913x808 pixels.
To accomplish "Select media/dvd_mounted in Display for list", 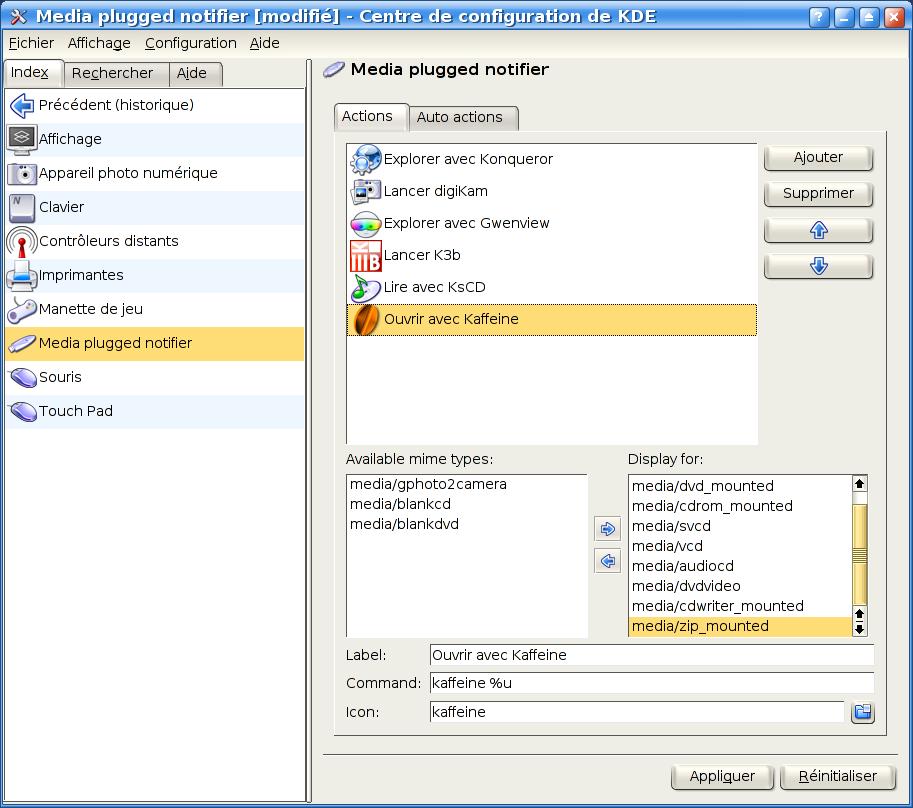I will click(x=703, y=486).
